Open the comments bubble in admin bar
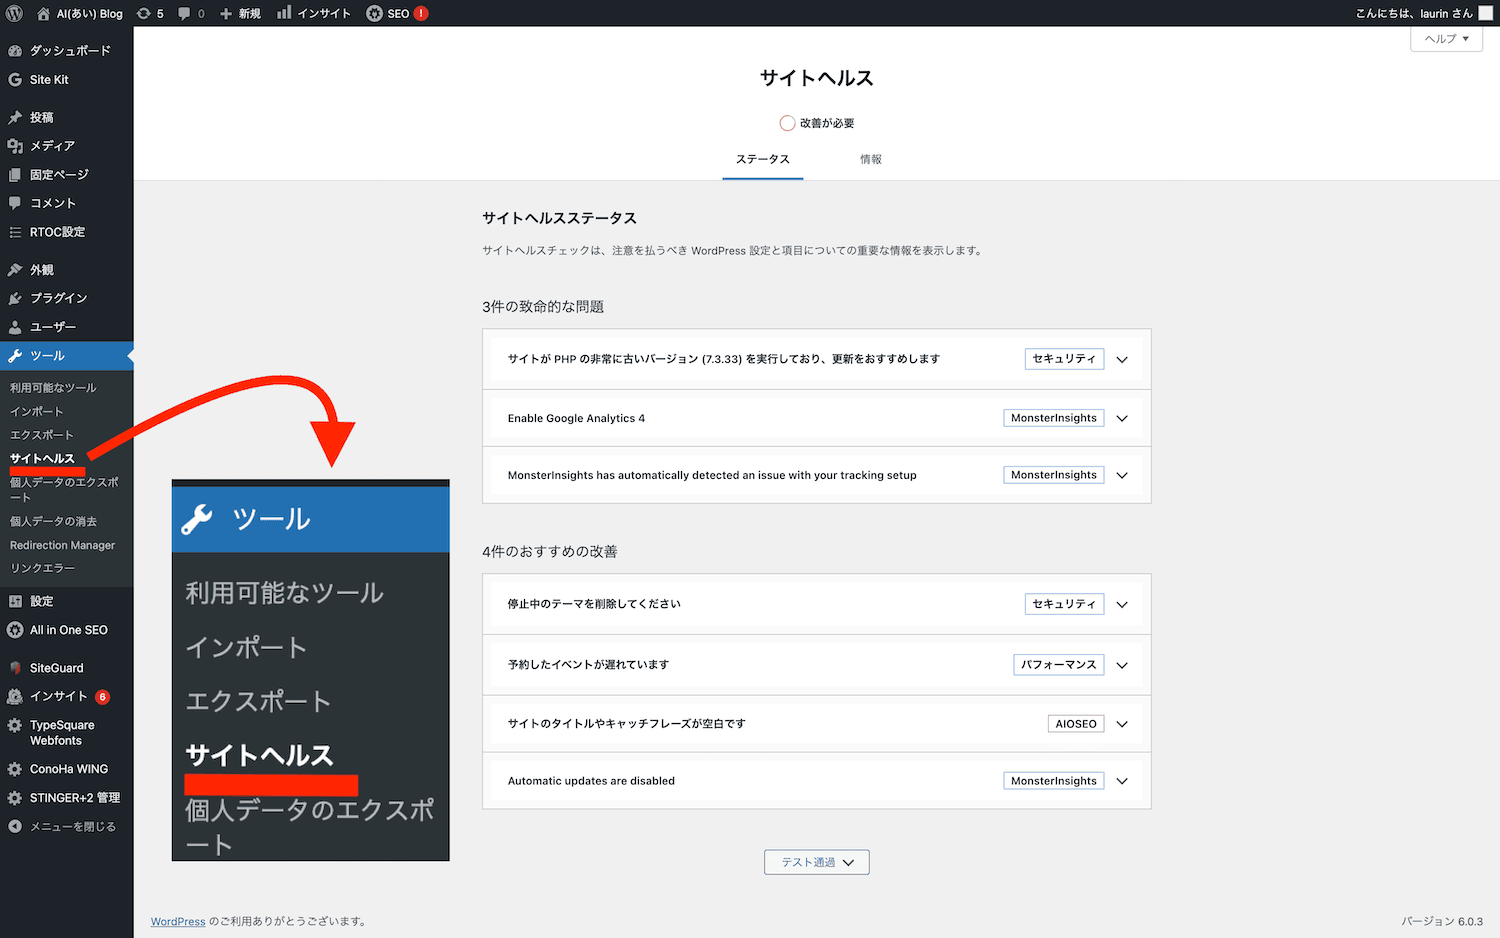The height and width of the screenshot is (938, 1500). pyautogui.click(x=191, y=13)
